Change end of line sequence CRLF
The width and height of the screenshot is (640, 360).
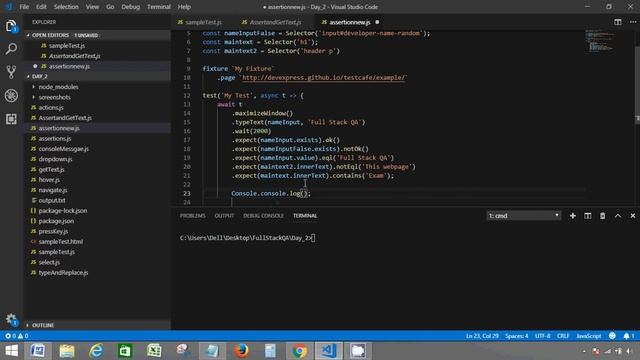click(x=563, y=336)
